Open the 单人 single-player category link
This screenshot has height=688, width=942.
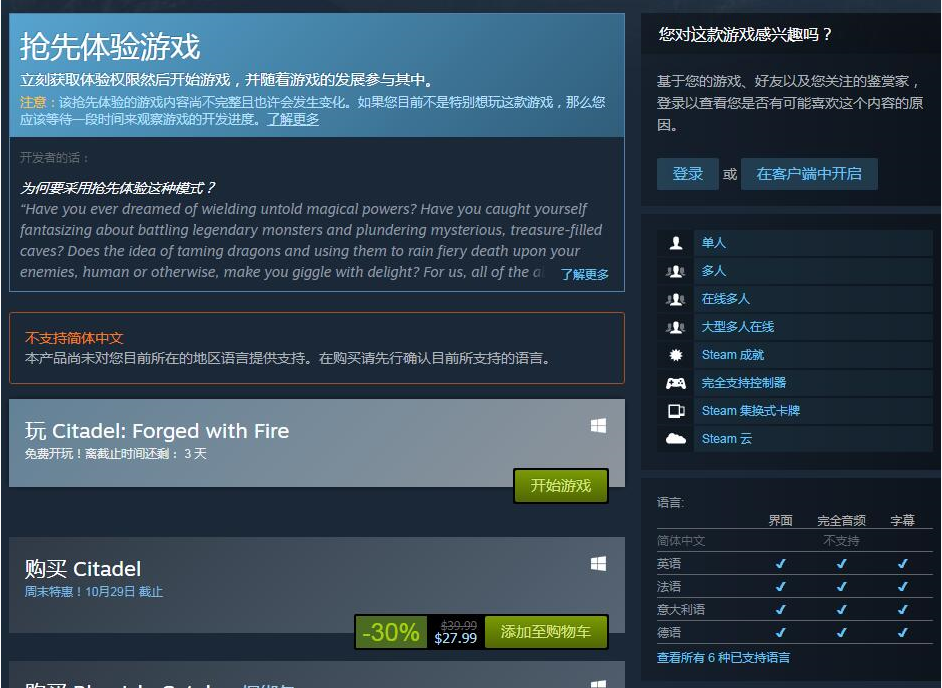coord(714,243)
